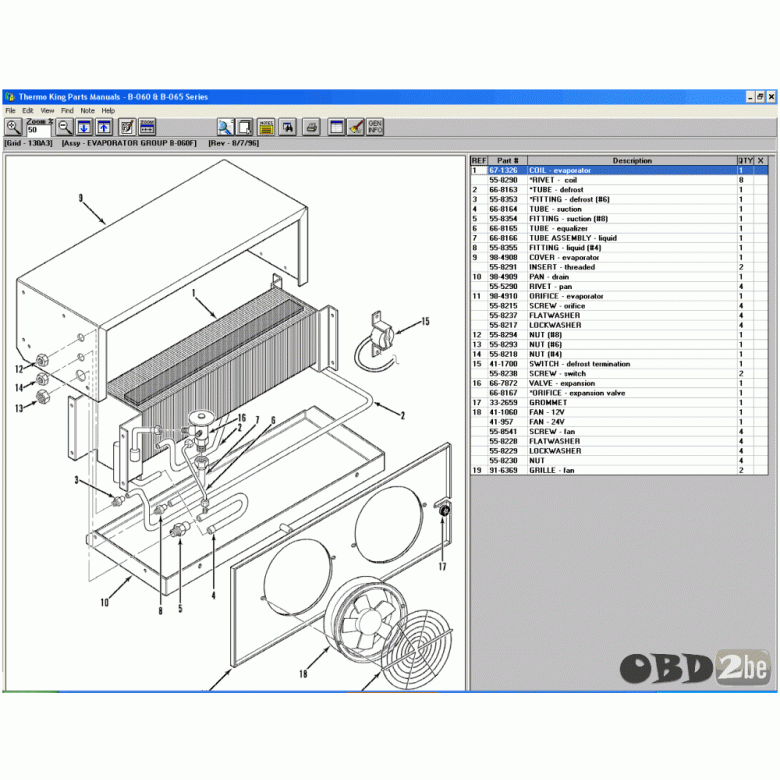Select the row '*RIVET - coil'

tap(619, 180)
